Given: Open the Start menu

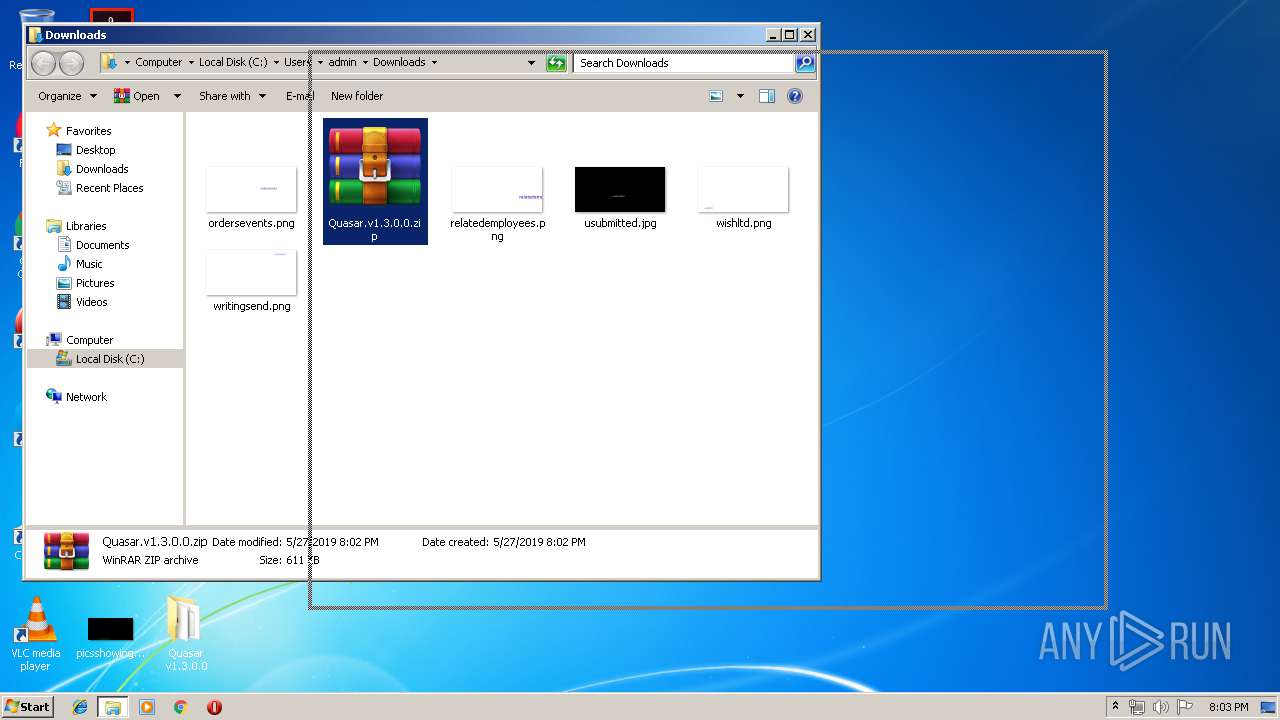Looking at the screenshot, I should click(28, 706).
